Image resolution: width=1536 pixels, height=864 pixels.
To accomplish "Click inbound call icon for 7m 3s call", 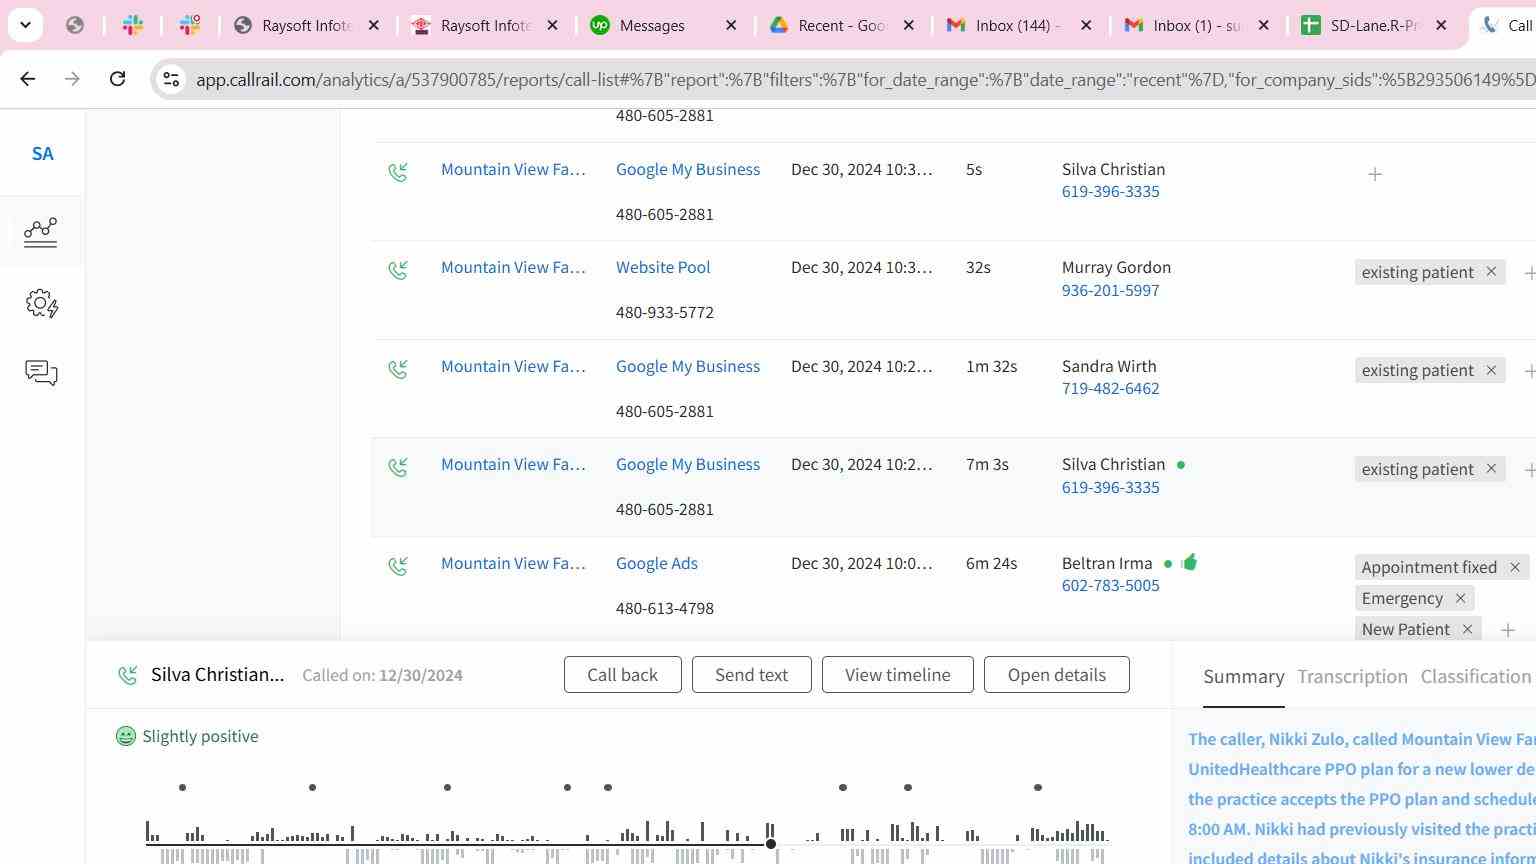I will tap(398, 467).
